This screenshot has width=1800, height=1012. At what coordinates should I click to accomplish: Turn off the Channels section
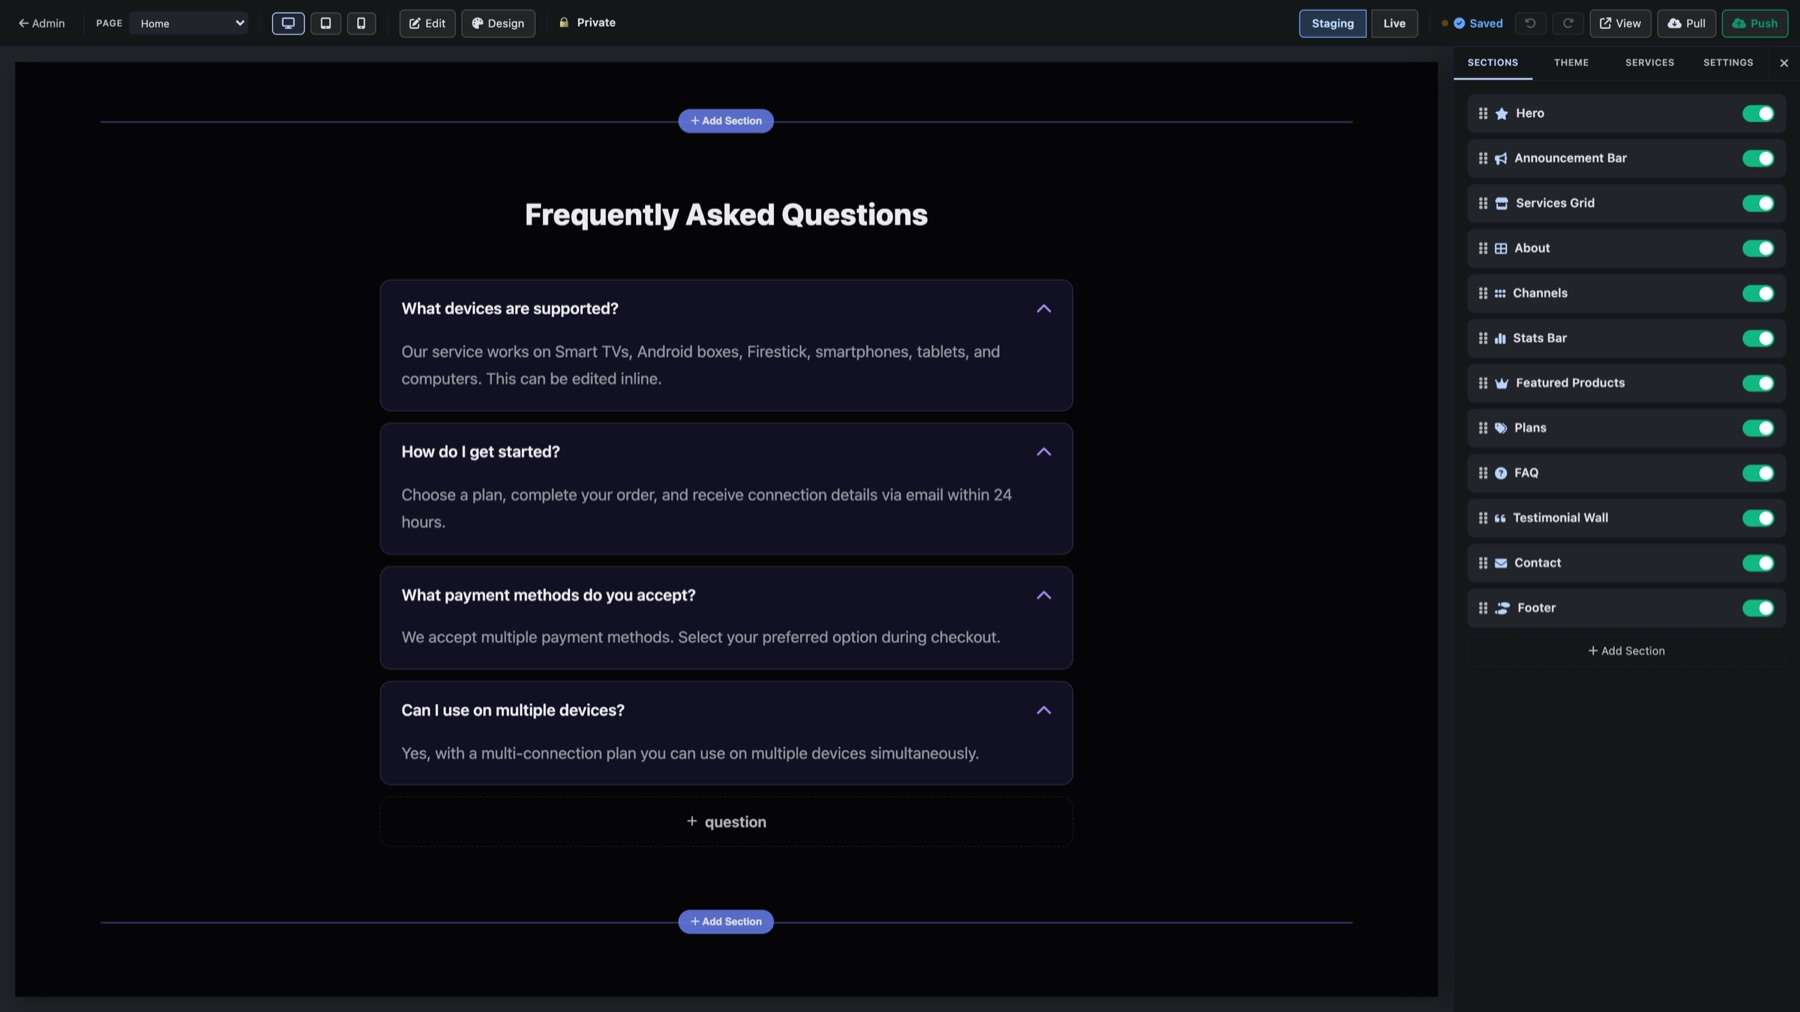(1758, 294)
